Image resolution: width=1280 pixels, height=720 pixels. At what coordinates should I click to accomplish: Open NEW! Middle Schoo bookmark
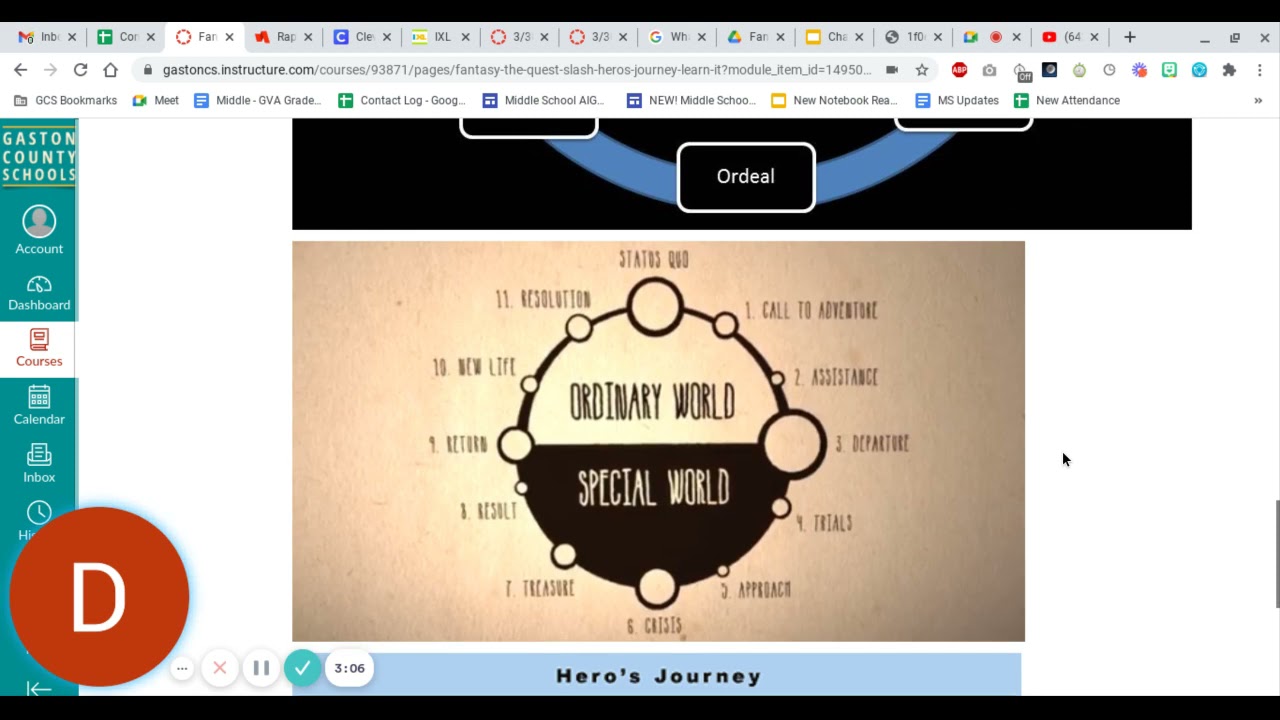(691, 100)
